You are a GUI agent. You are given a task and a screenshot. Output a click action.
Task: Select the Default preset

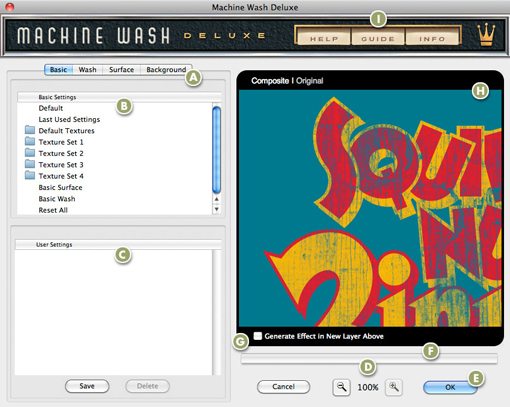[x=51, y=108]
